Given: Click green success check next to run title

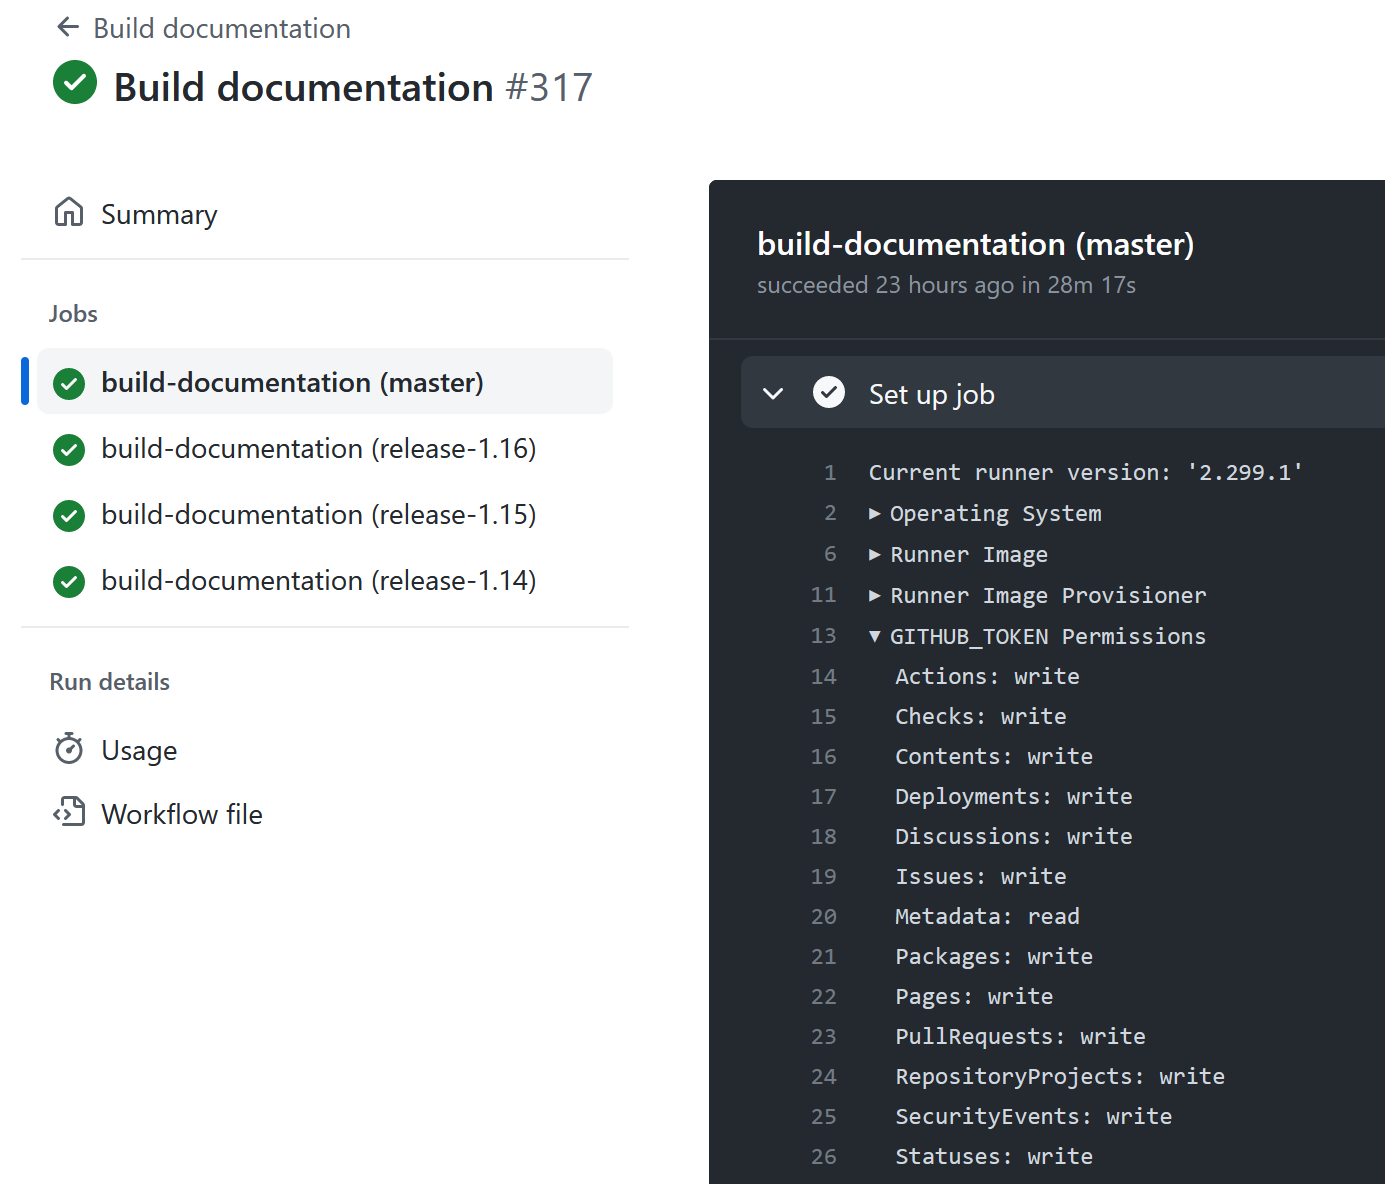Looking at the screenshot, I should click(x=75, y=82).
